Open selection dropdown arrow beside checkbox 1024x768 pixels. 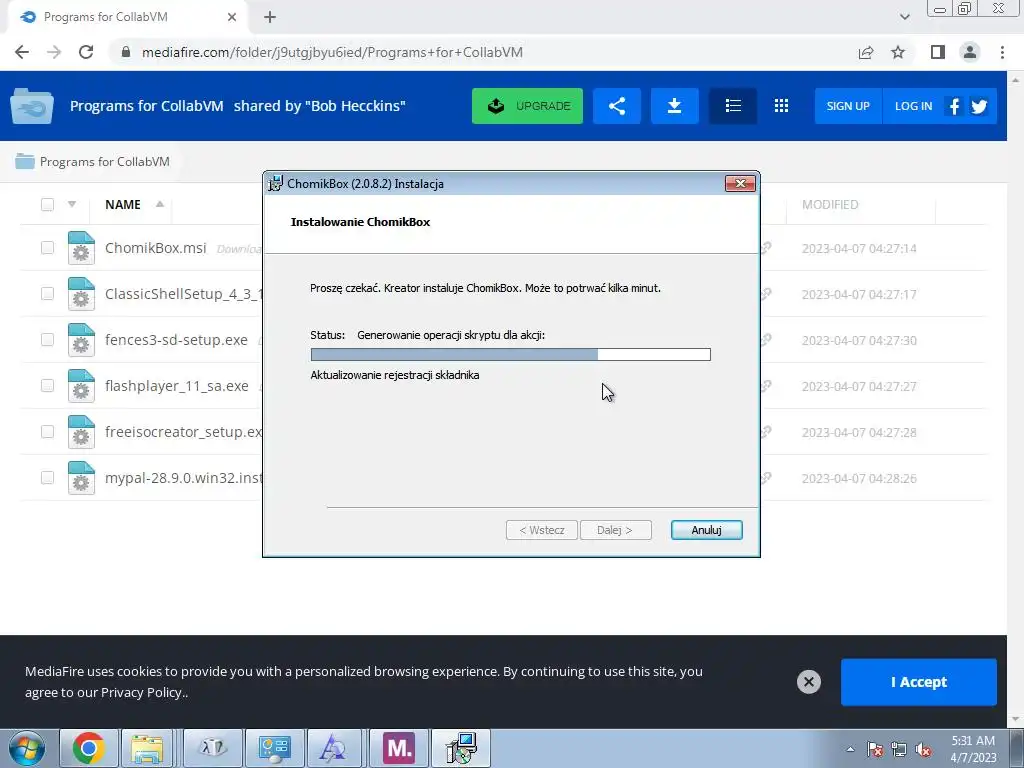72,204
